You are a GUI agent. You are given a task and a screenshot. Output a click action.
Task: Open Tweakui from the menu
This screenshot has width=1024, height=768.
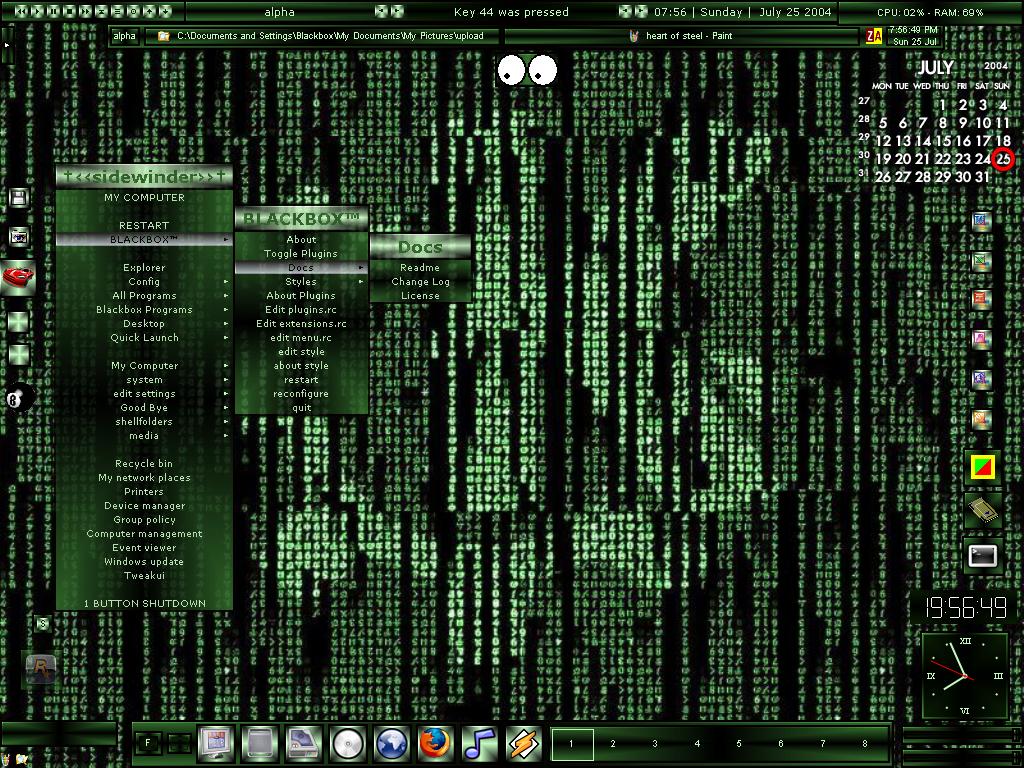pos(144,576)
